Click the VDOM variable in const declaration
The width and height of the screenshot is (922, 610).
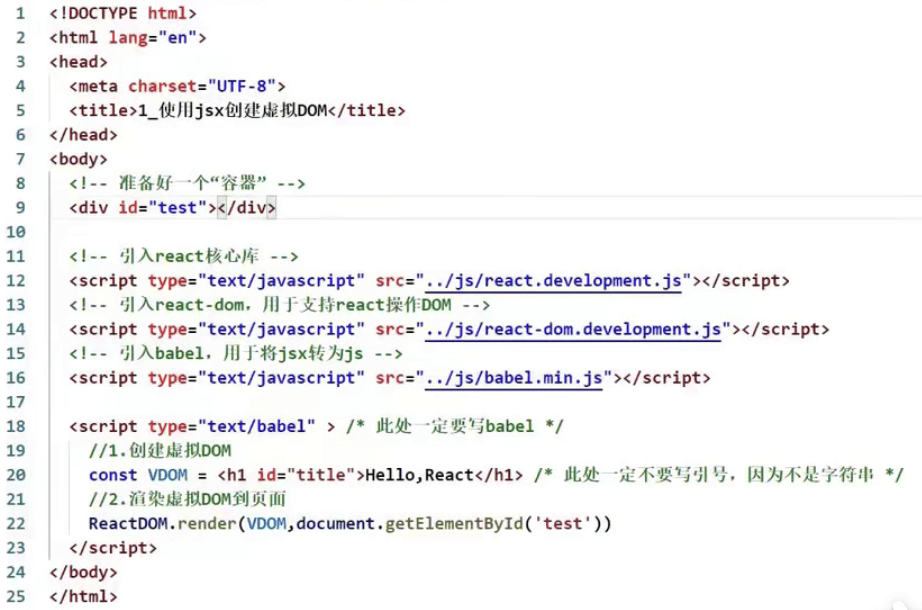click(x=168, y=475)
